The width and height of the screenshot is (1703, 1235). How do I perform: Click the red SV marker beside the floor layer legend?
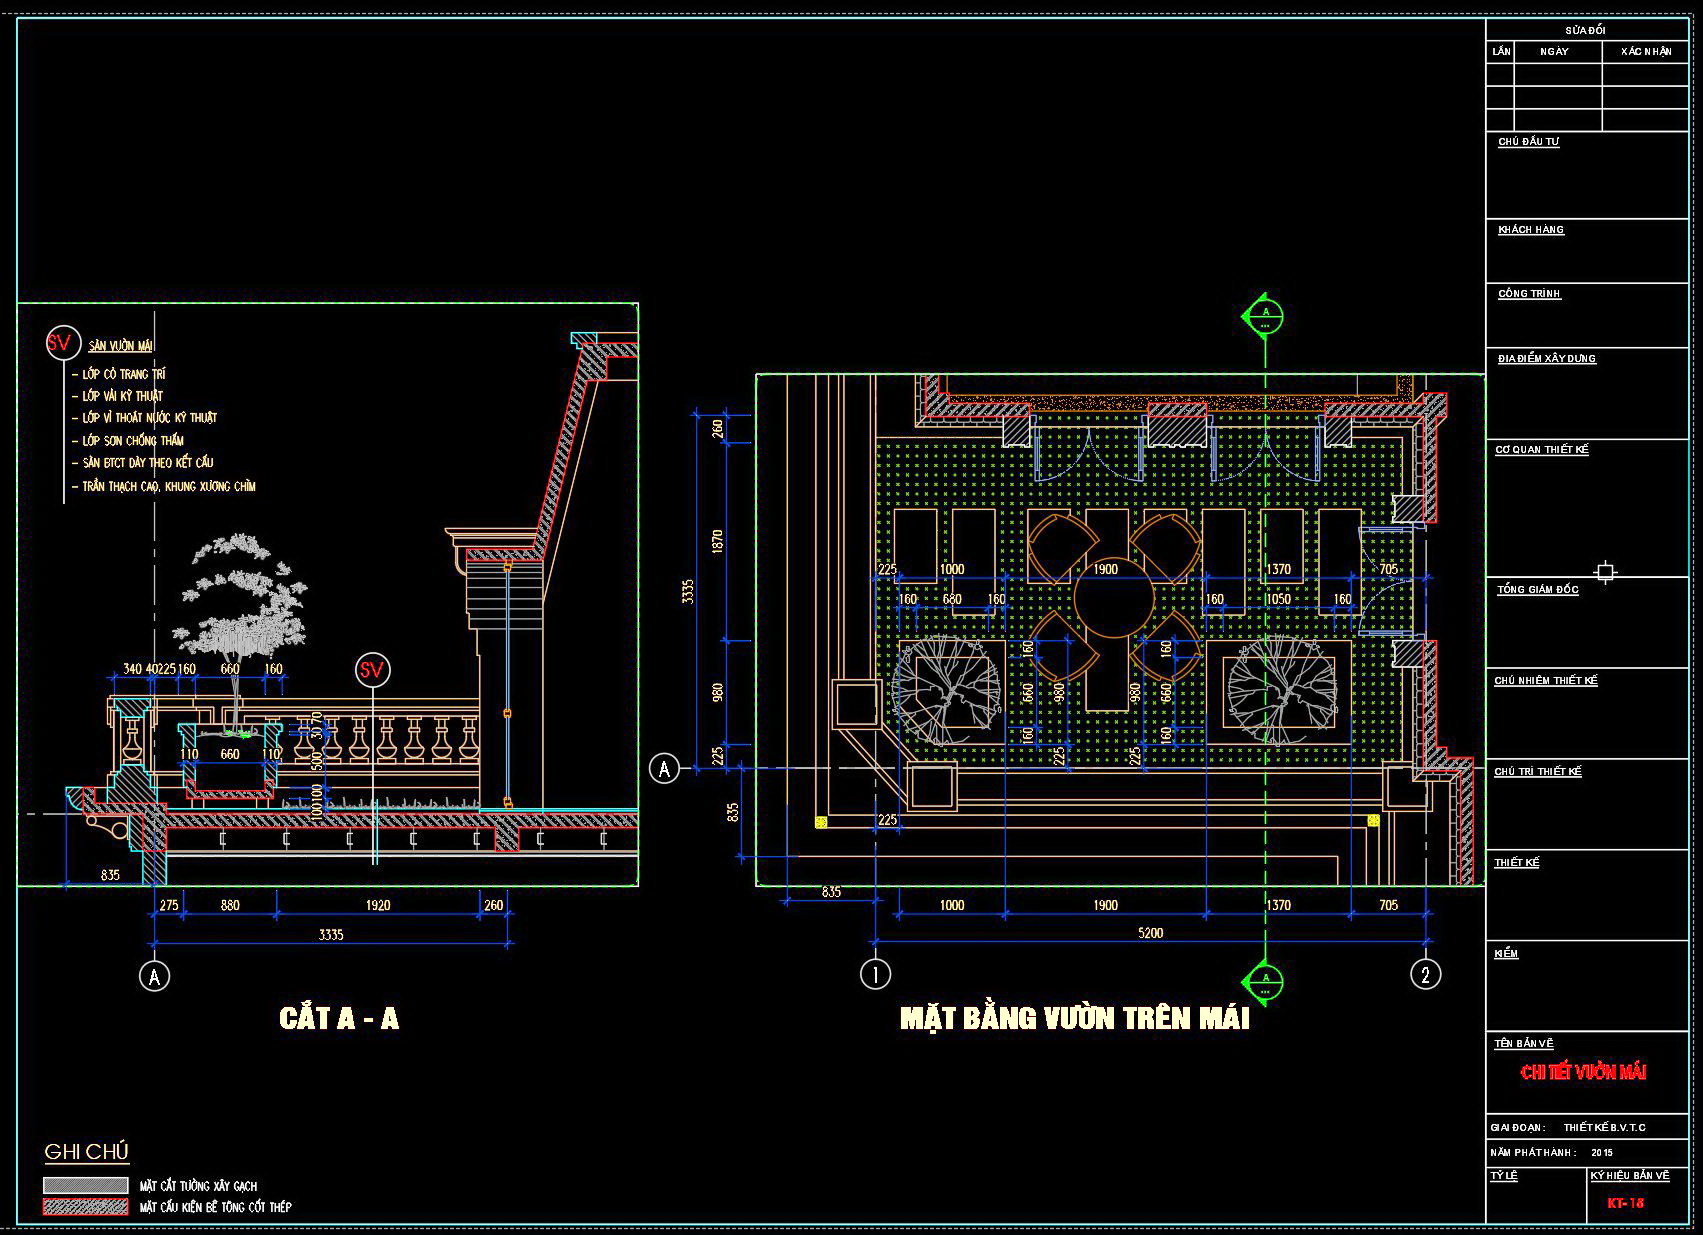coord(61,344)
